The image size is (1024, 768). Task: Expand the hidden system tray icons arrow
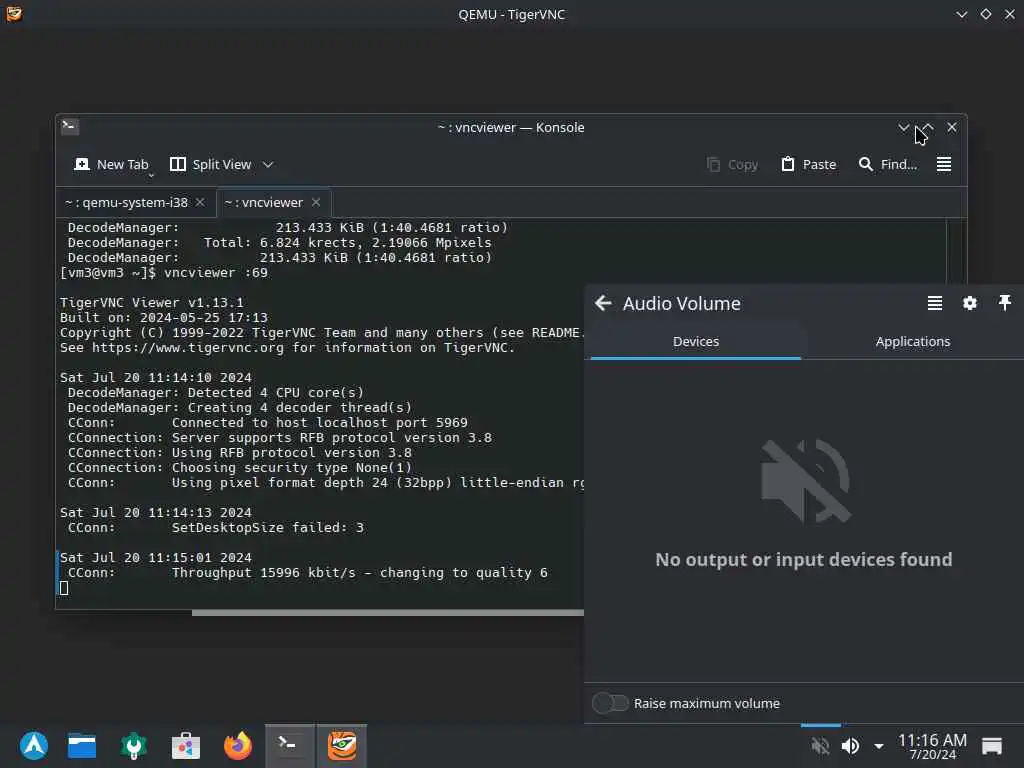[879, 746]
